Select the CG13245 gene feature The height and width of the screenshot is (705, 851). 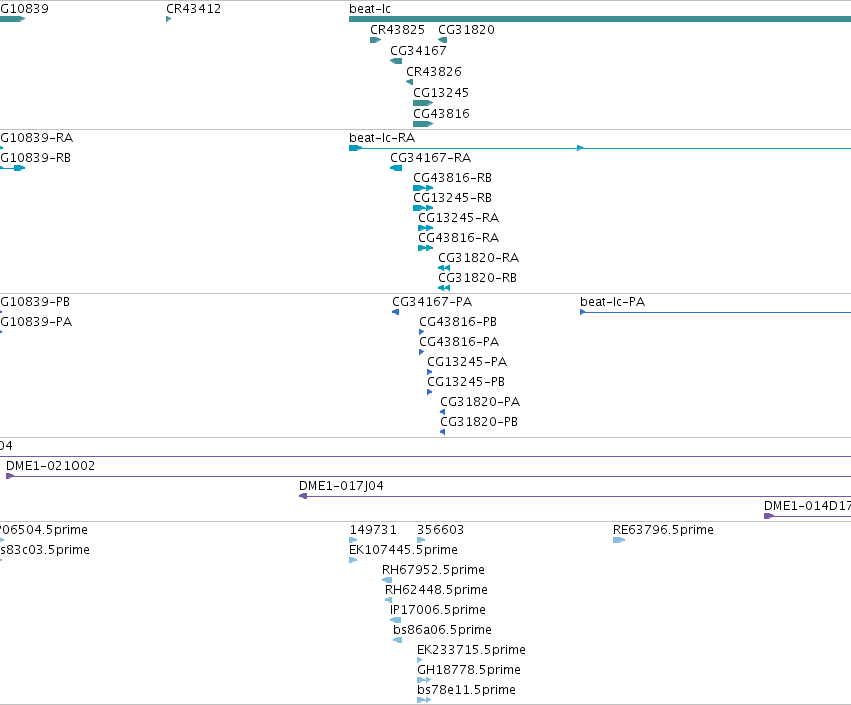coord(423,103)
